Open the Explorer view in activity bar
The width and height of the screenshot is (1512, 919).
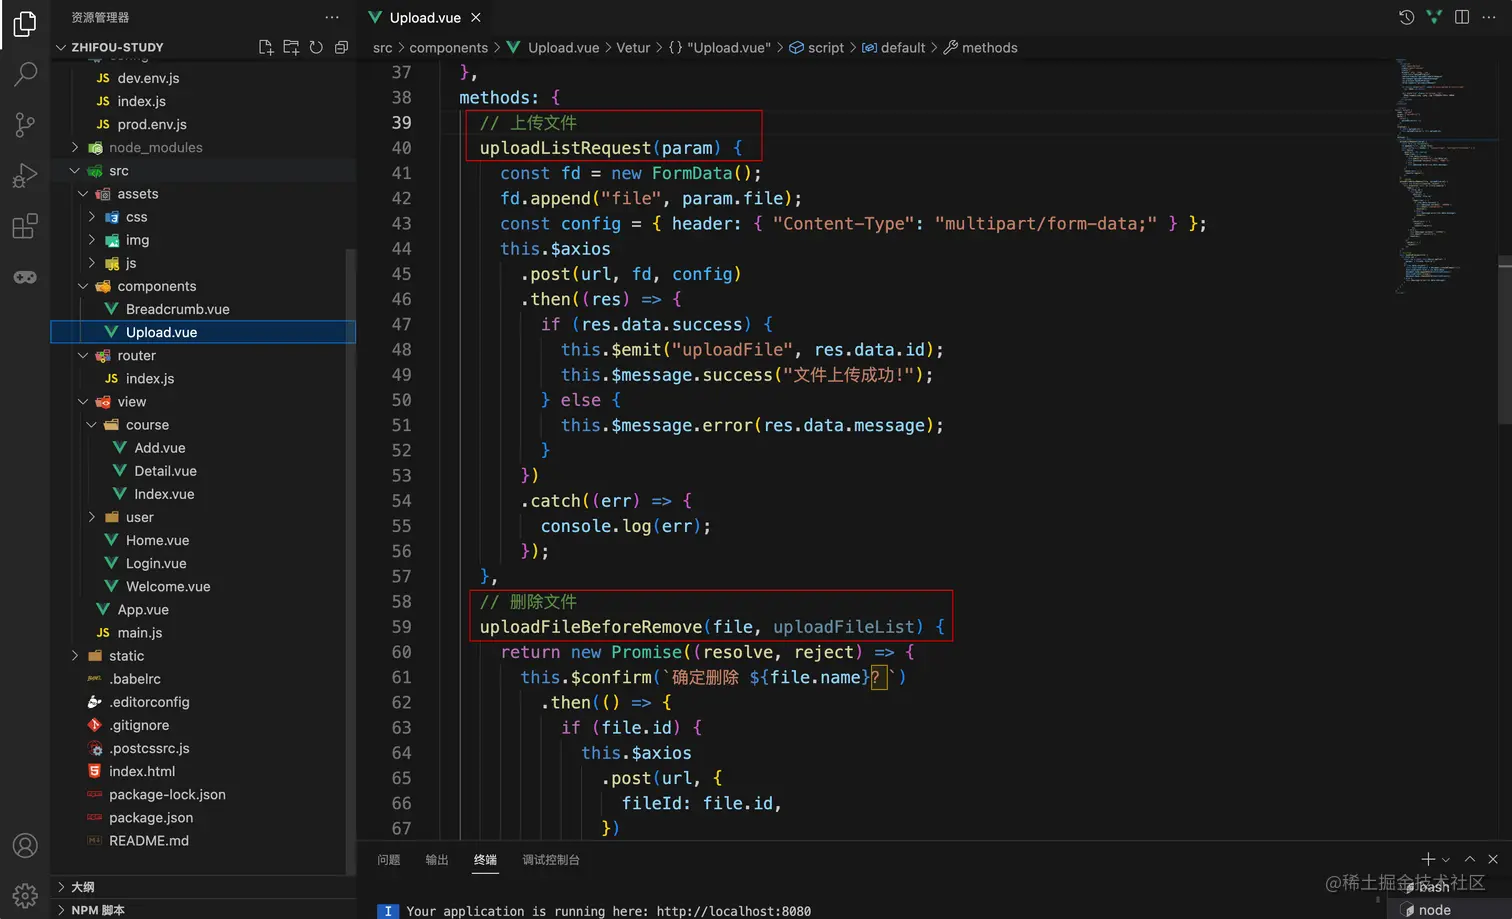25,24
